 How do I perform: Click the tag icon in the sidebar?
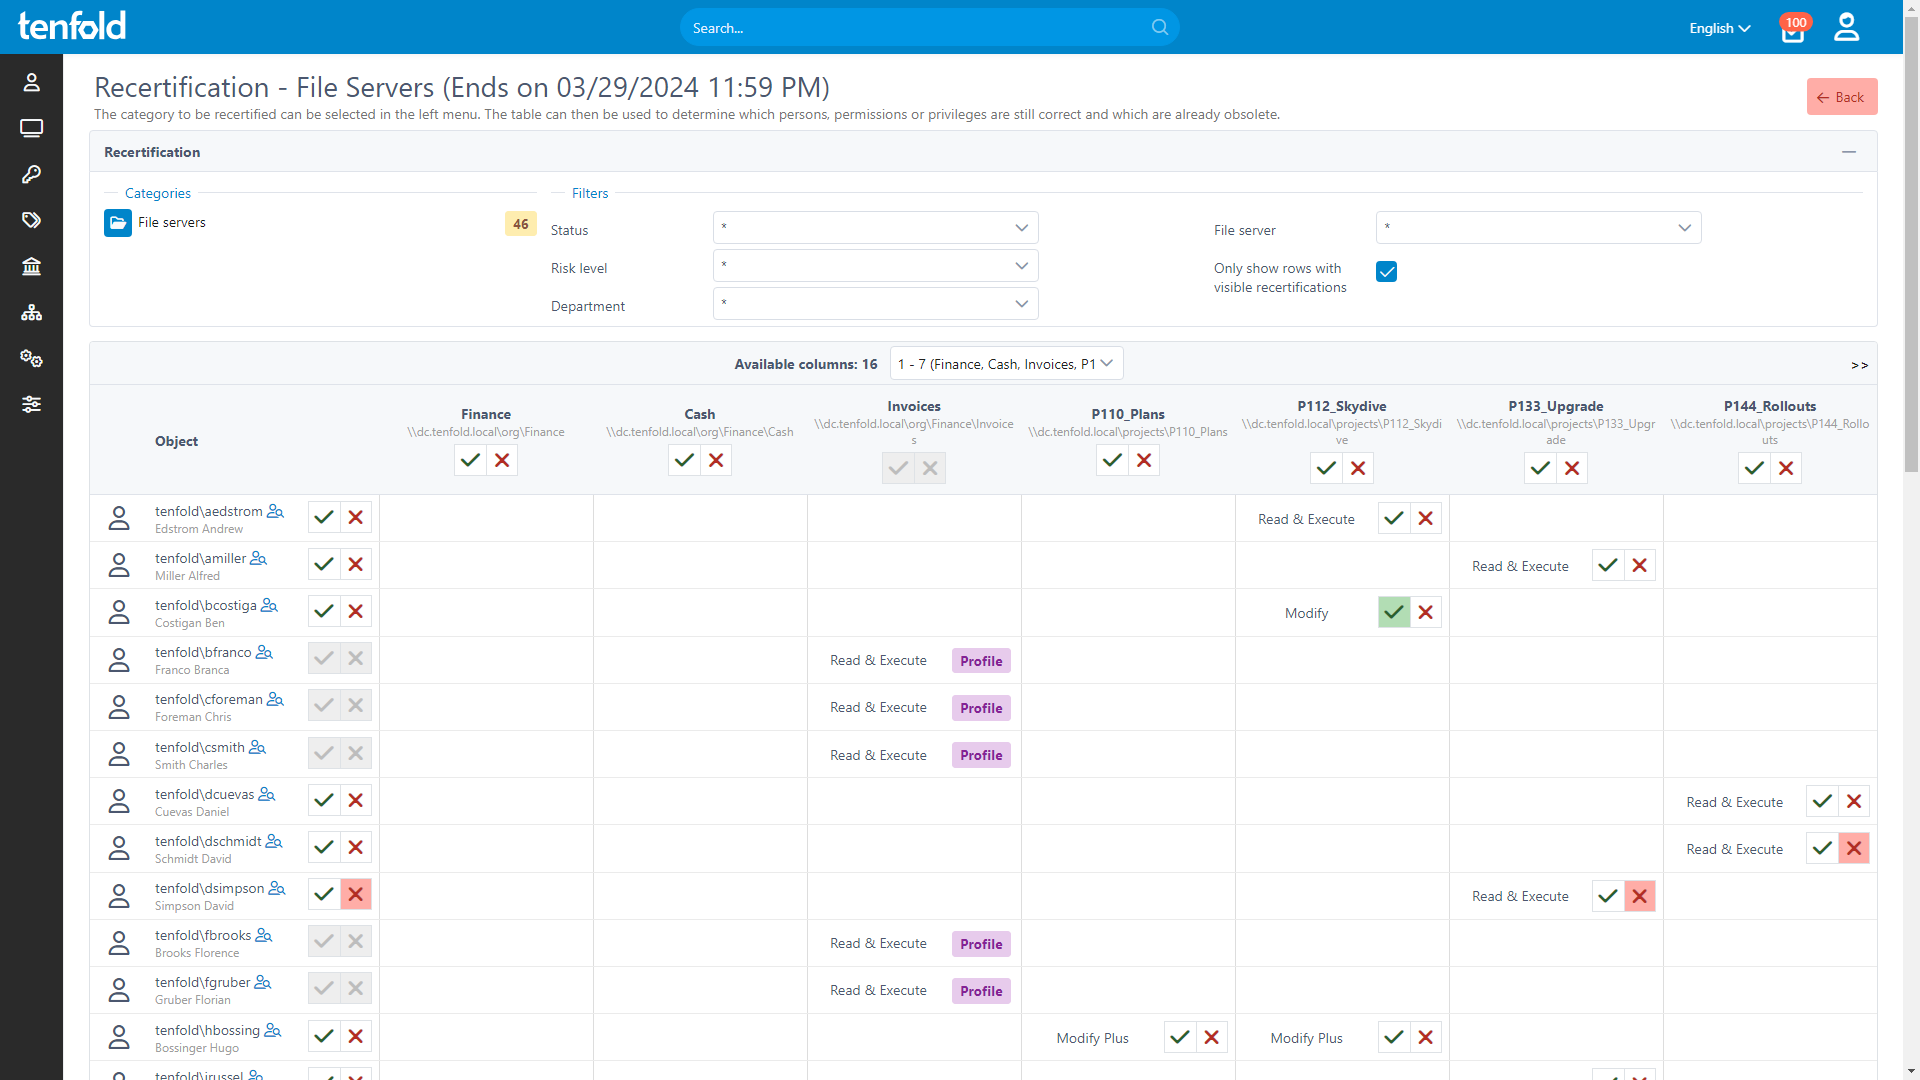point(31,220)
